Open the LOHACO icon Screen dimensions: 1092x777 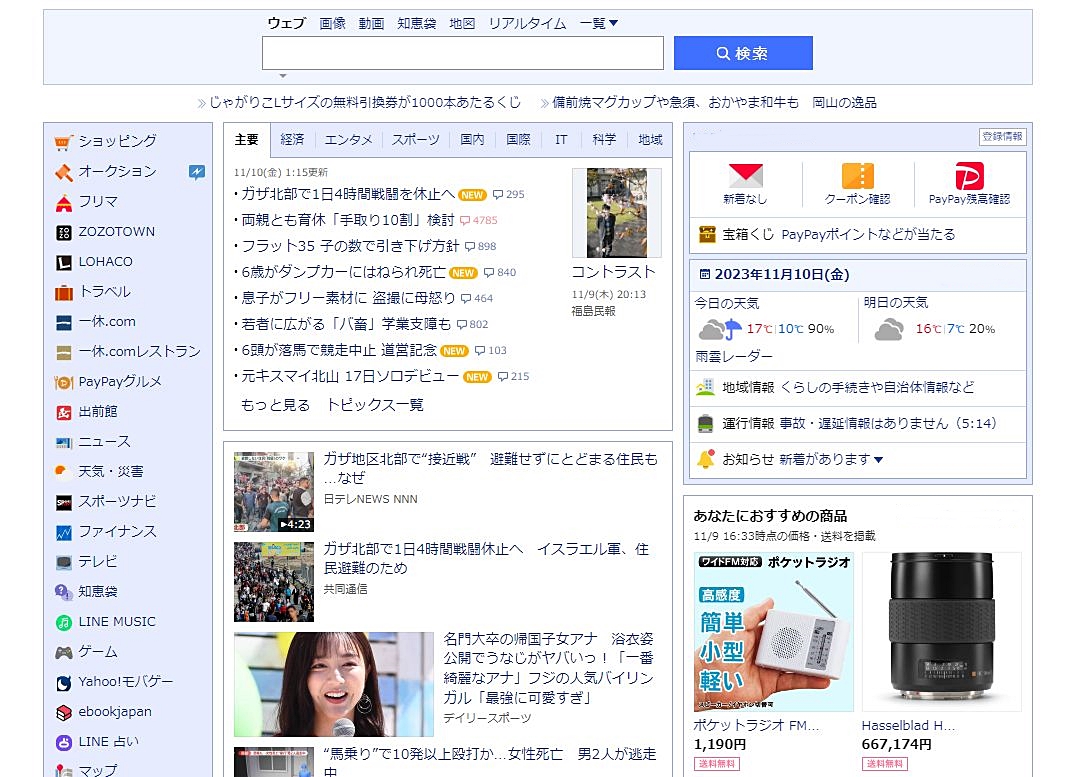[63, 262]
